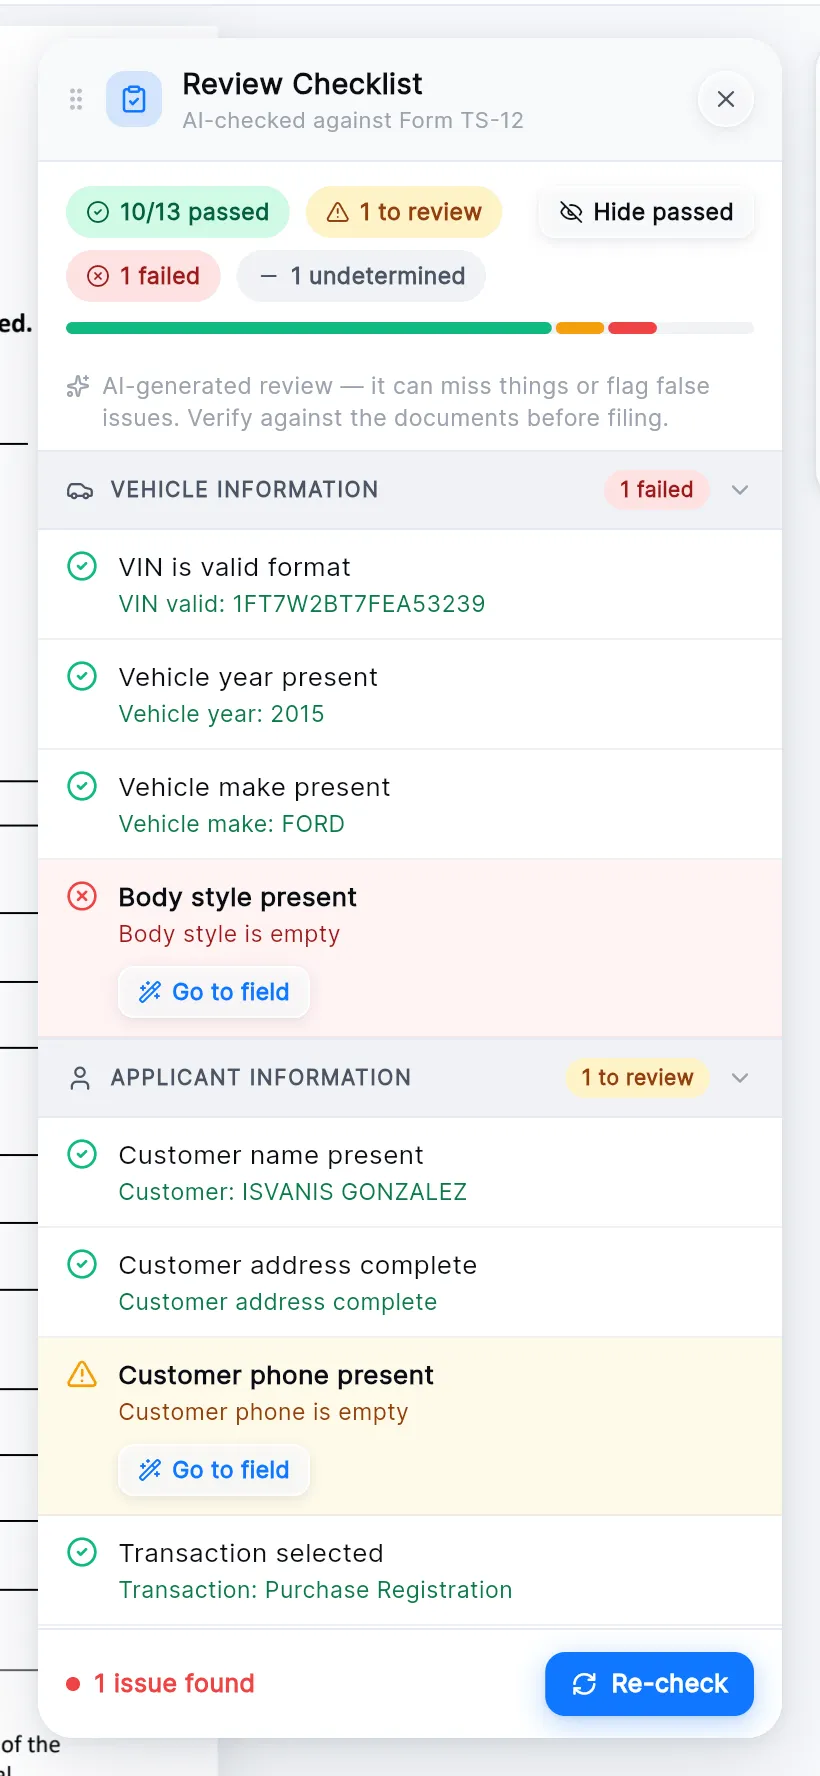820x1776 pixels.
Task: Click the red failed progress segment
Action: click(632, 328)
